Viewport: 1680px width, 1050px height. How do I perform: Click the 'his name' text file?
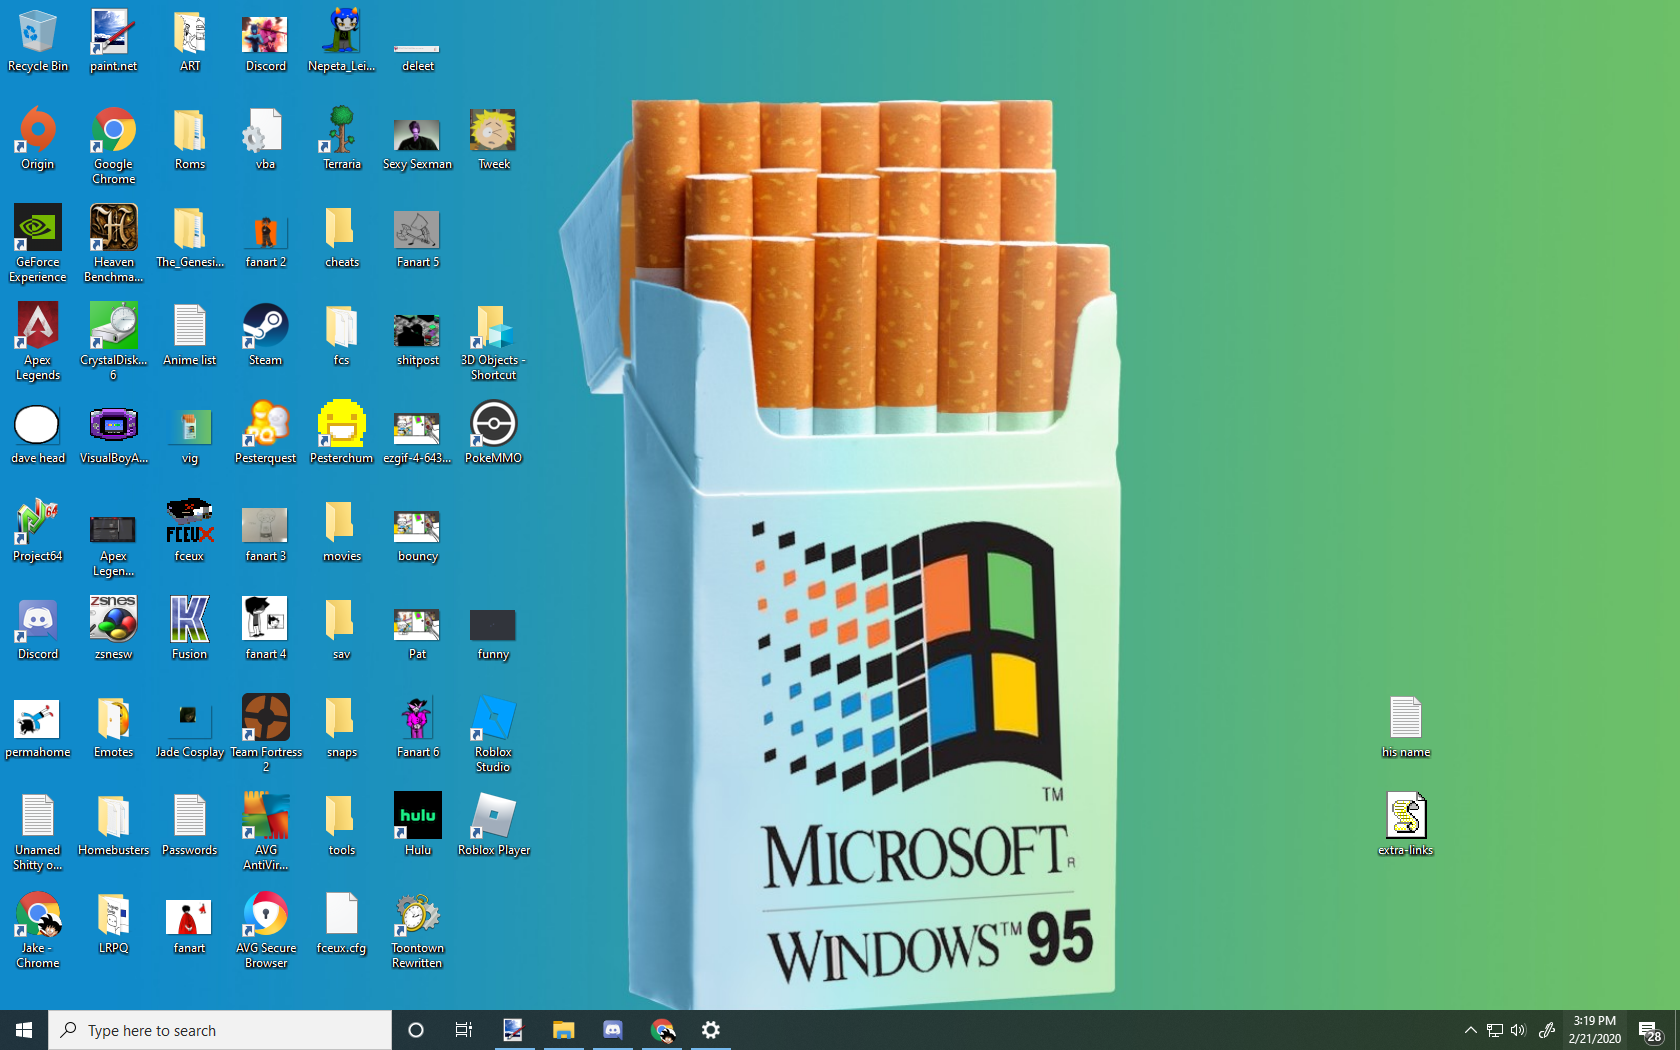pyautogui.click(x=1406, y=727)
